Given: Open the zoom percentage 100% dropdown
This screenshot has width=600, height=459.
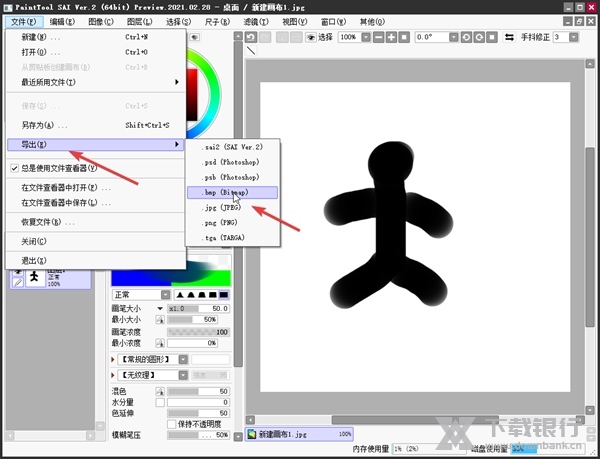Looking at the screenshot, I should pyautogui.click(x=353, y=36).
